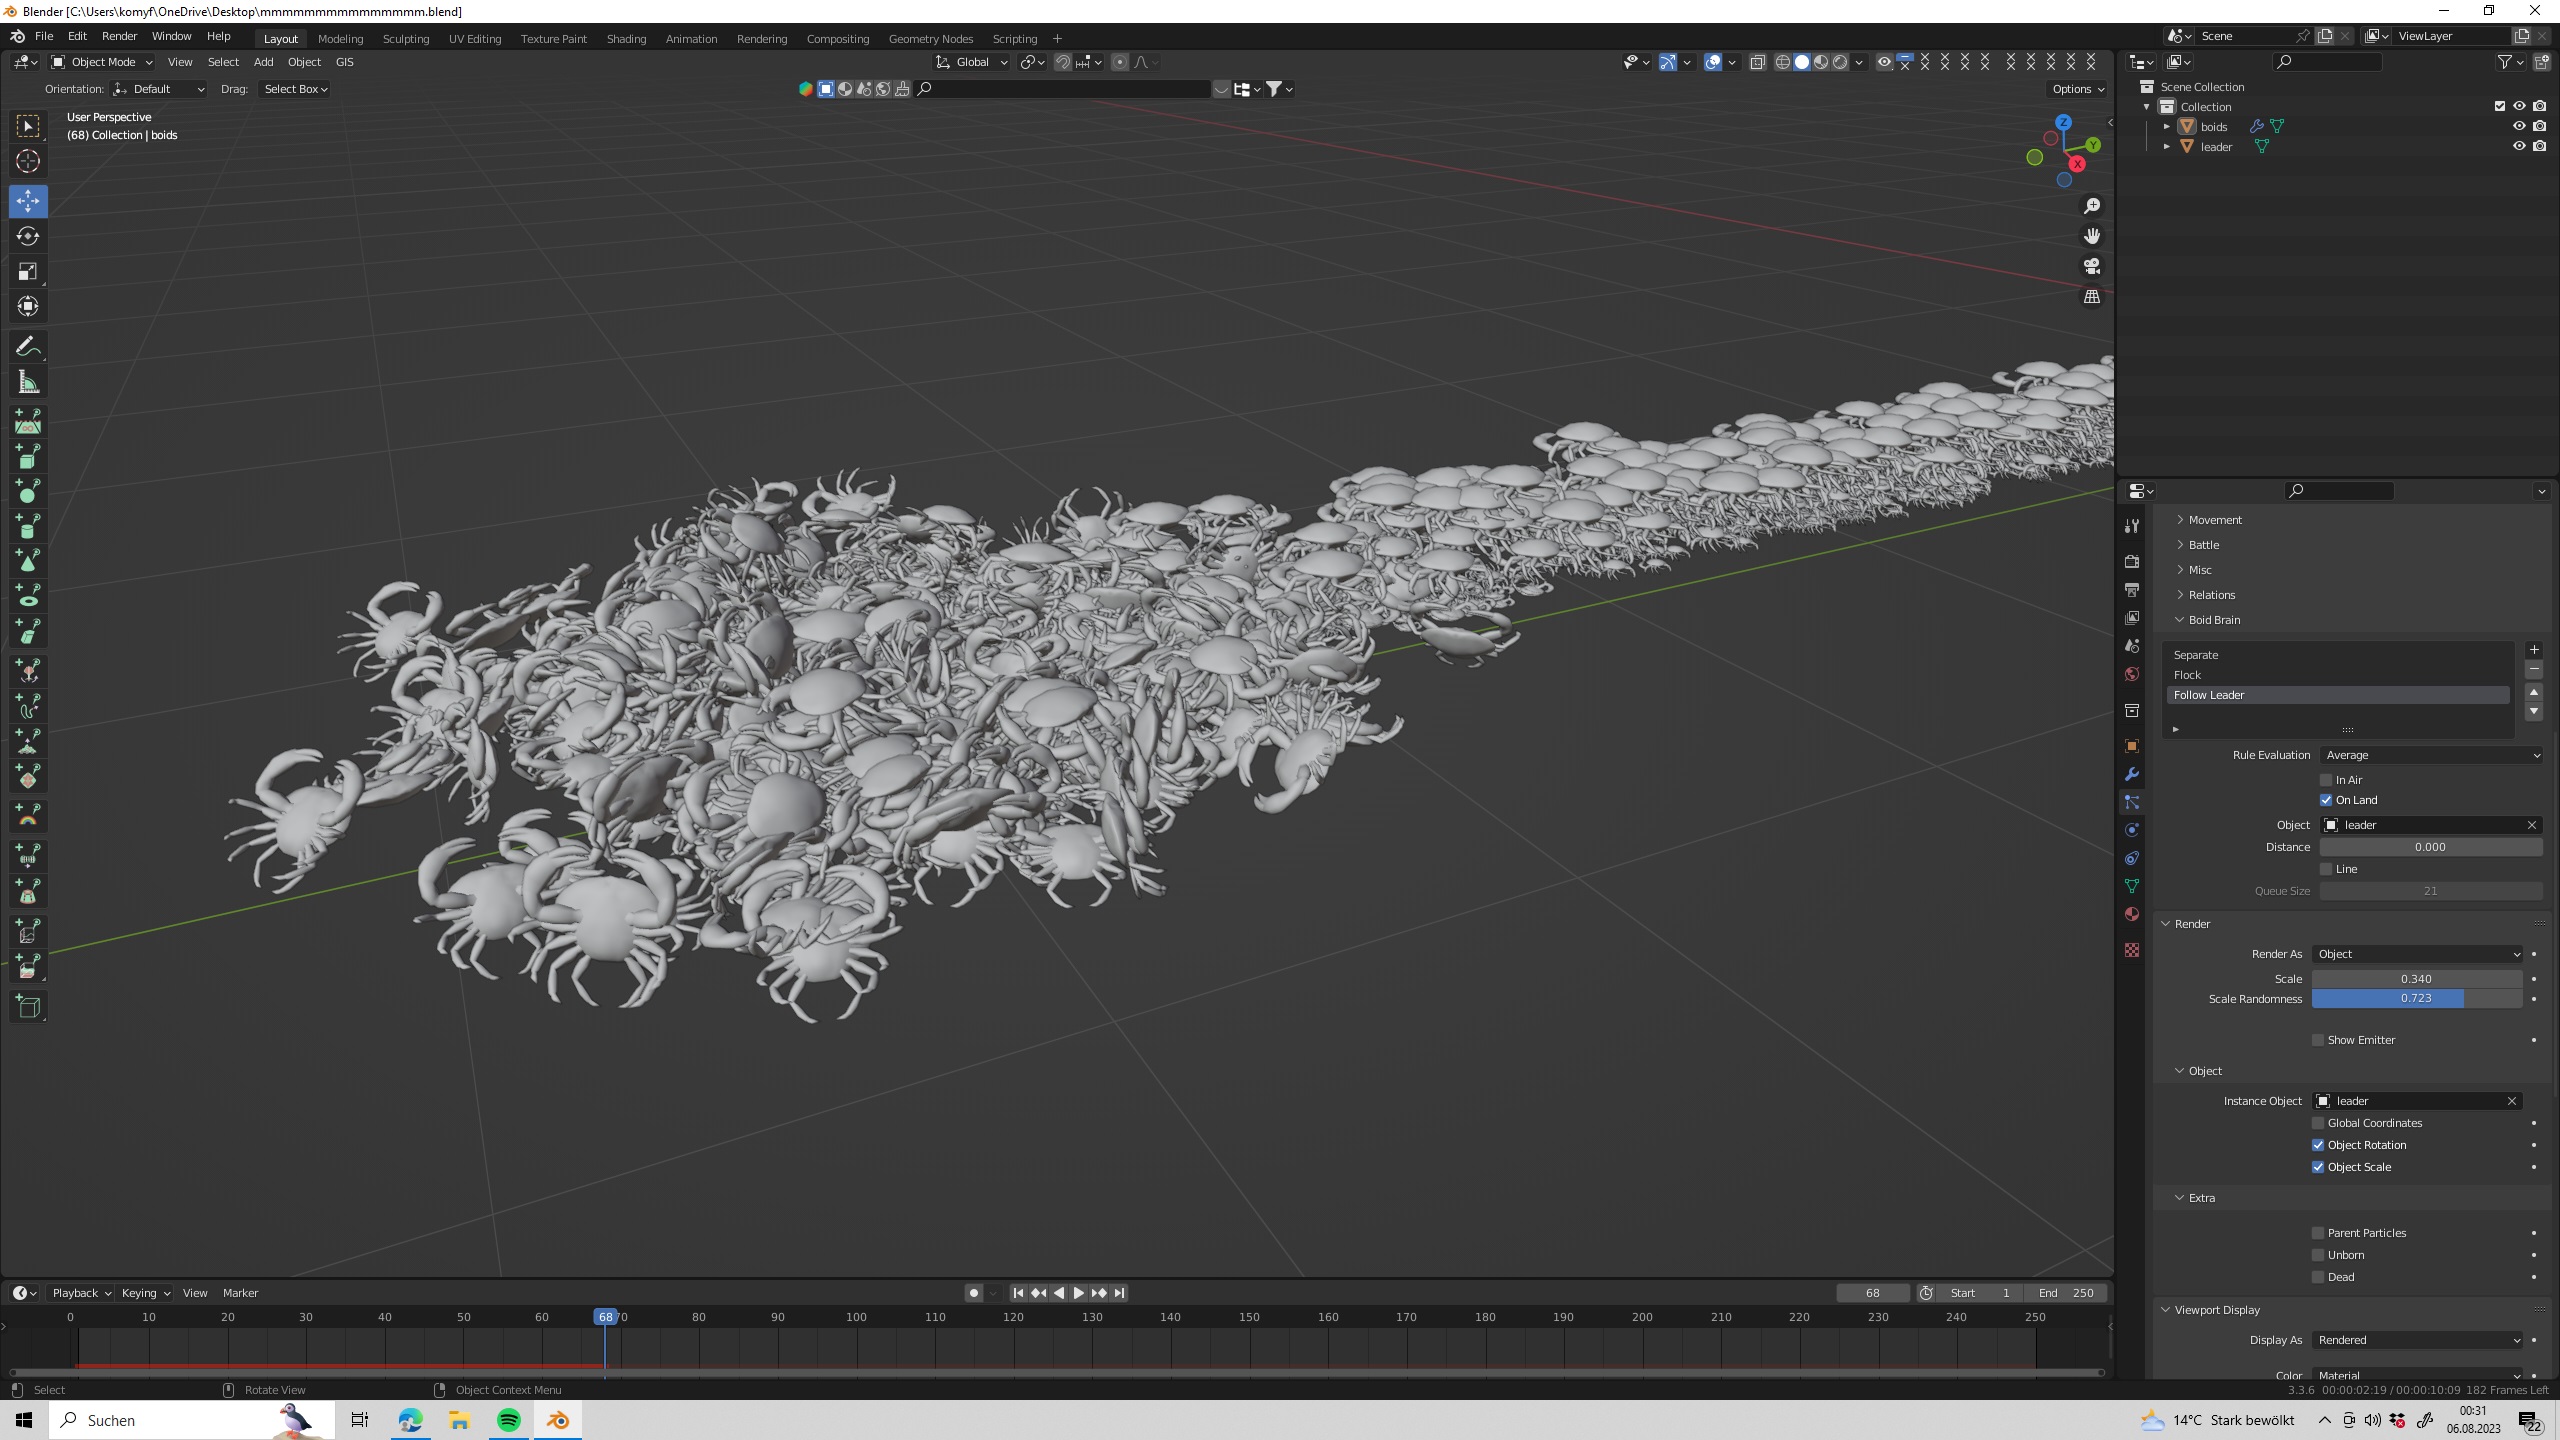
Task: Toggle camera view in viewport
Action: 2092,266
